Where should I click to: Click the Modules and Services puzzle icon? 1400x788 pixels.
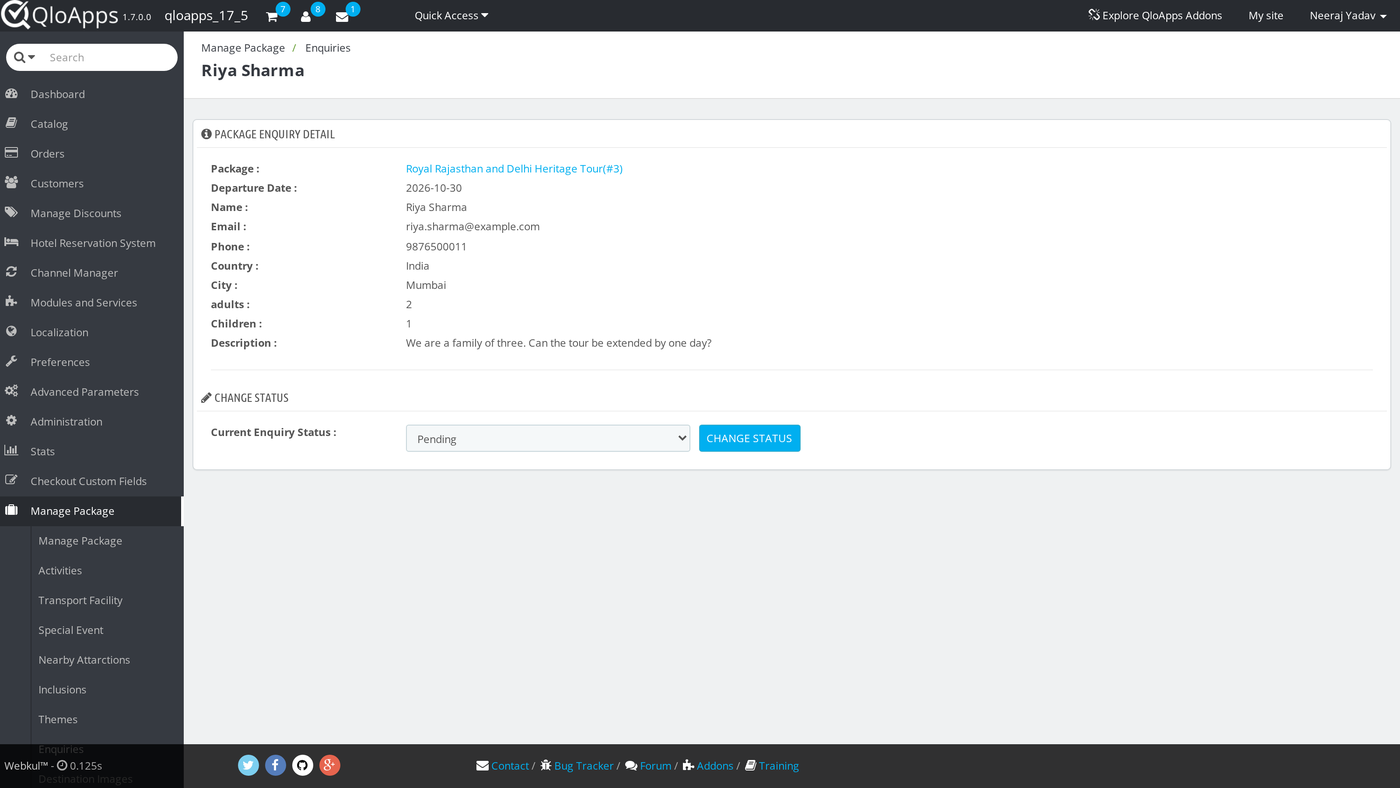(x=12, y=302)
